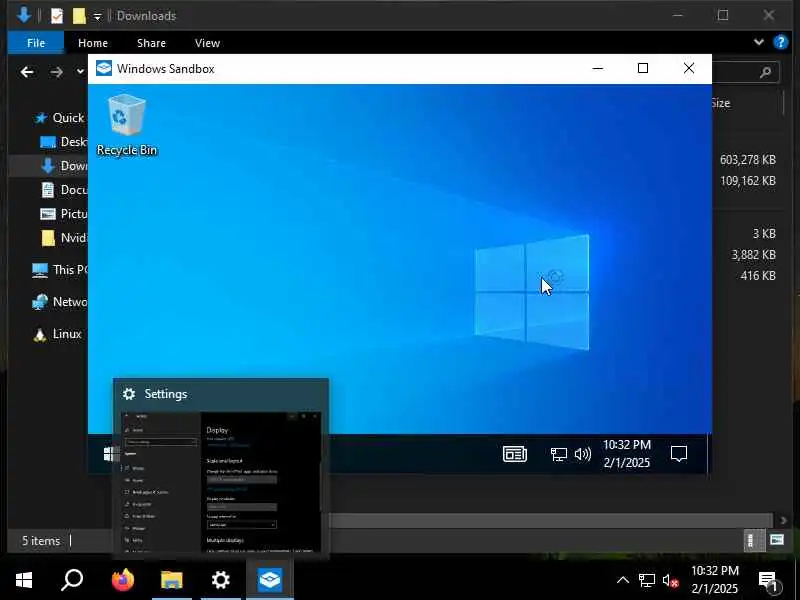The height and width of the screenshot is (600, 800).
Task: Open the Sandbox Start button
Action: pos(110,454)
